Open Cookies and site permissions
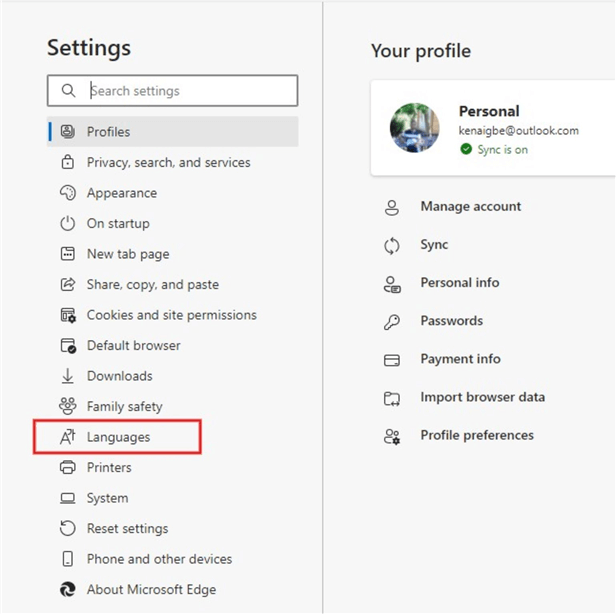This screenshot has width=616, height=614. (171, 315)
